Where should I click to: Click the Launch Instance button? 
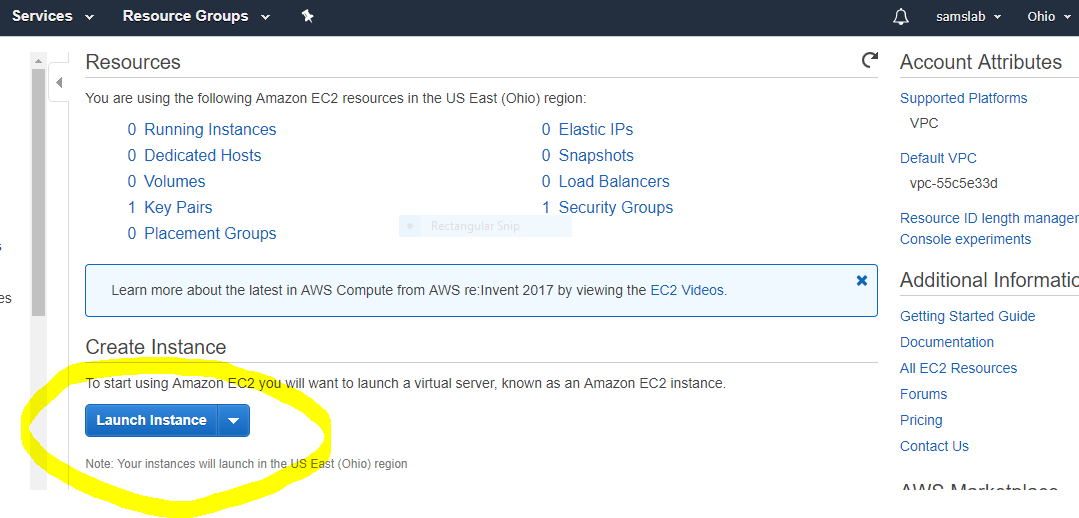151,420
